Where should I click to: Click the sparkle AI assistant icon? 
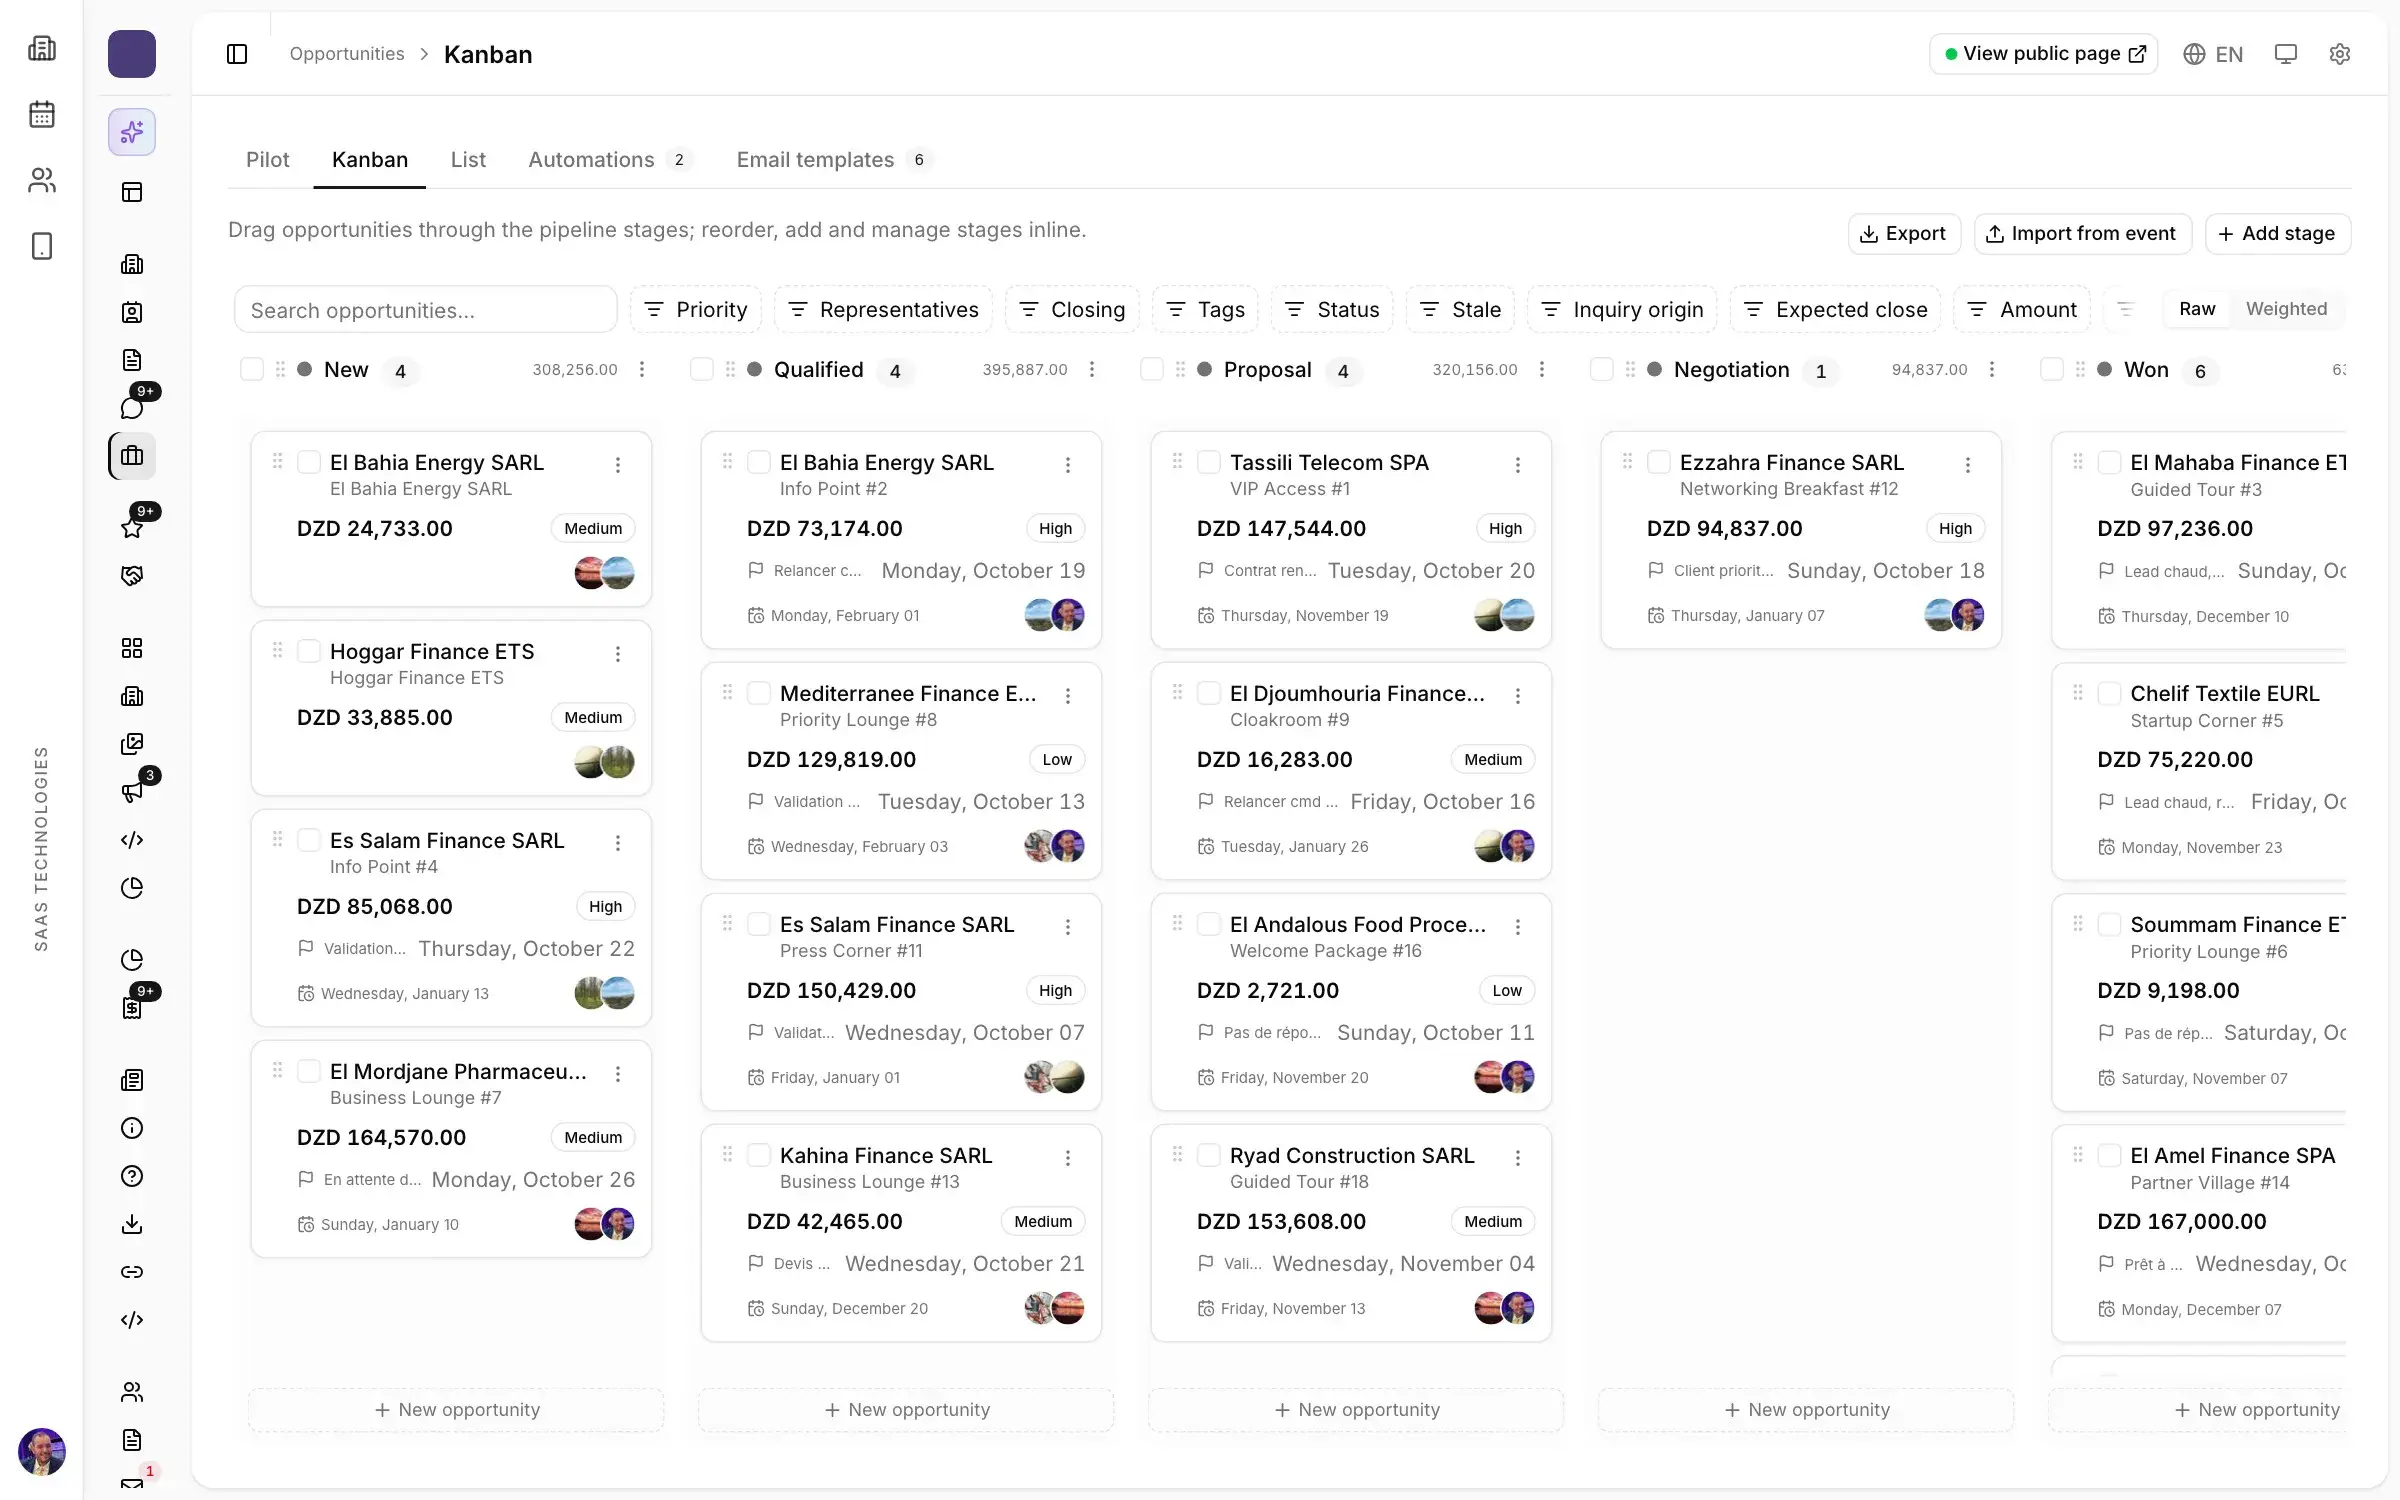click(132, 132)
